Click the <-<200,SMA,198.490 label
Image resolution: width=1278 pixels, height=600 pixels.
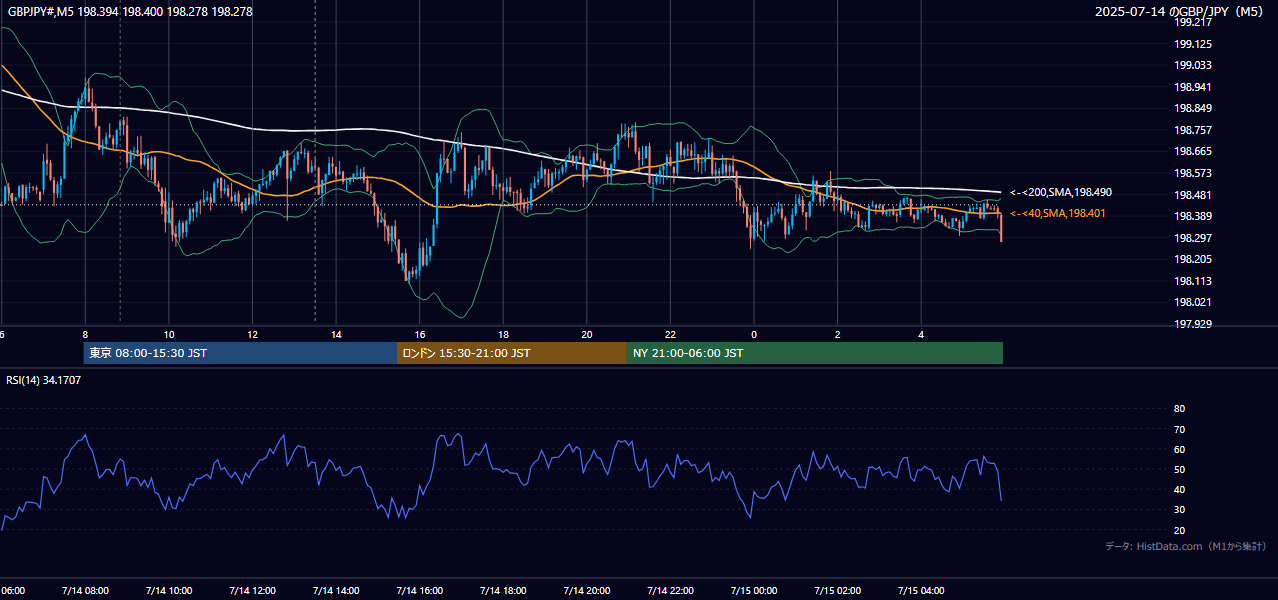(x=1061, y=192)
